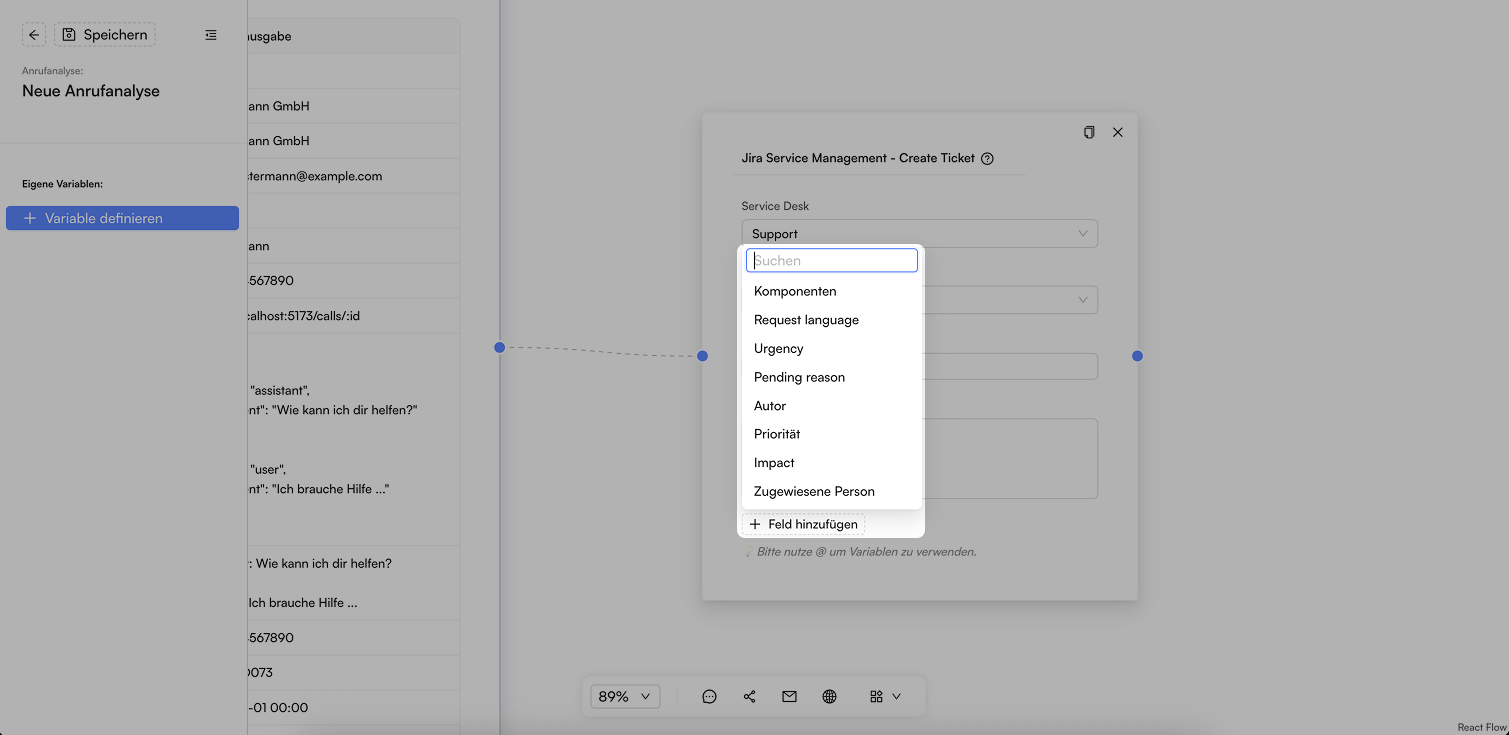Click the duplicate node icon
The image size is (1509, 735).
pyautogui.click(x=1090, y=132)
